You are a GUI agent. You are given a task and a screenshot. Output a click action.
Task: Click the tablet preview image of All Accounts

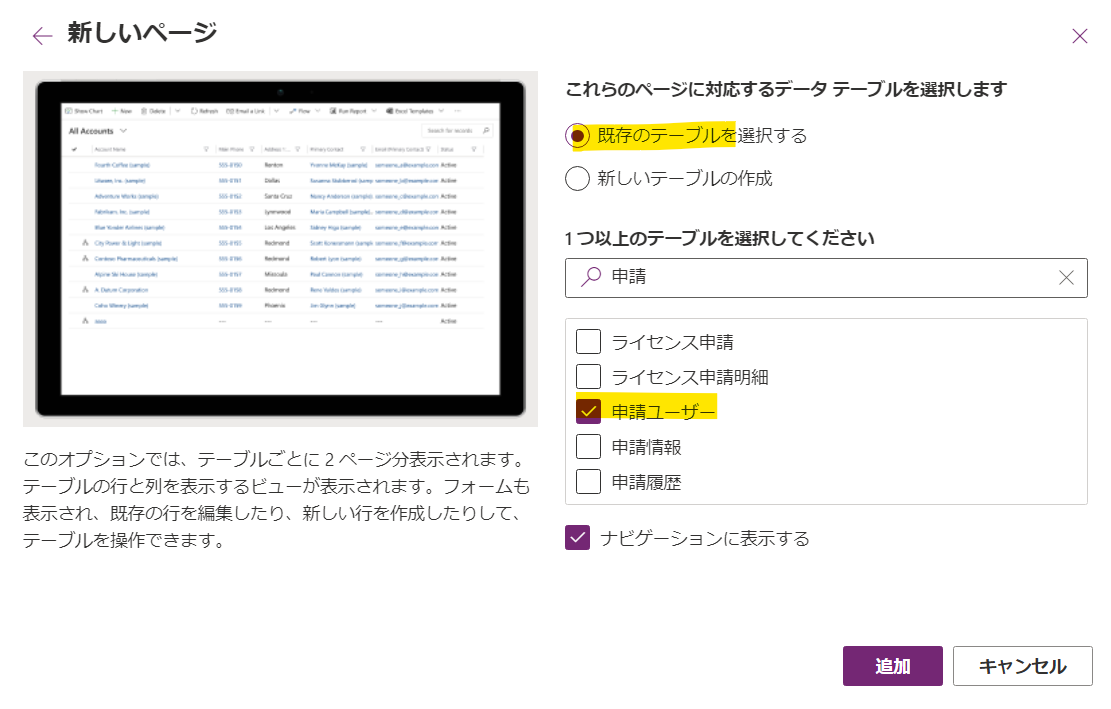click(281, 249)
